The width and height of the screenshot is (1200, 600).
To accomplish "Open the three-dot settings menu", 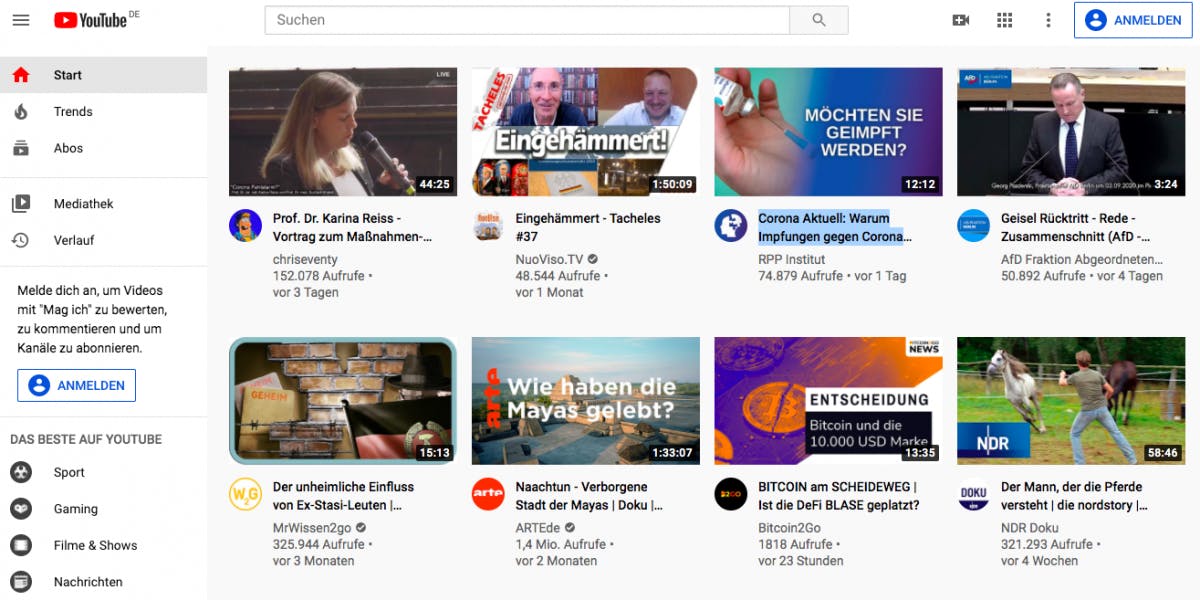I will tap(1048, 20).
